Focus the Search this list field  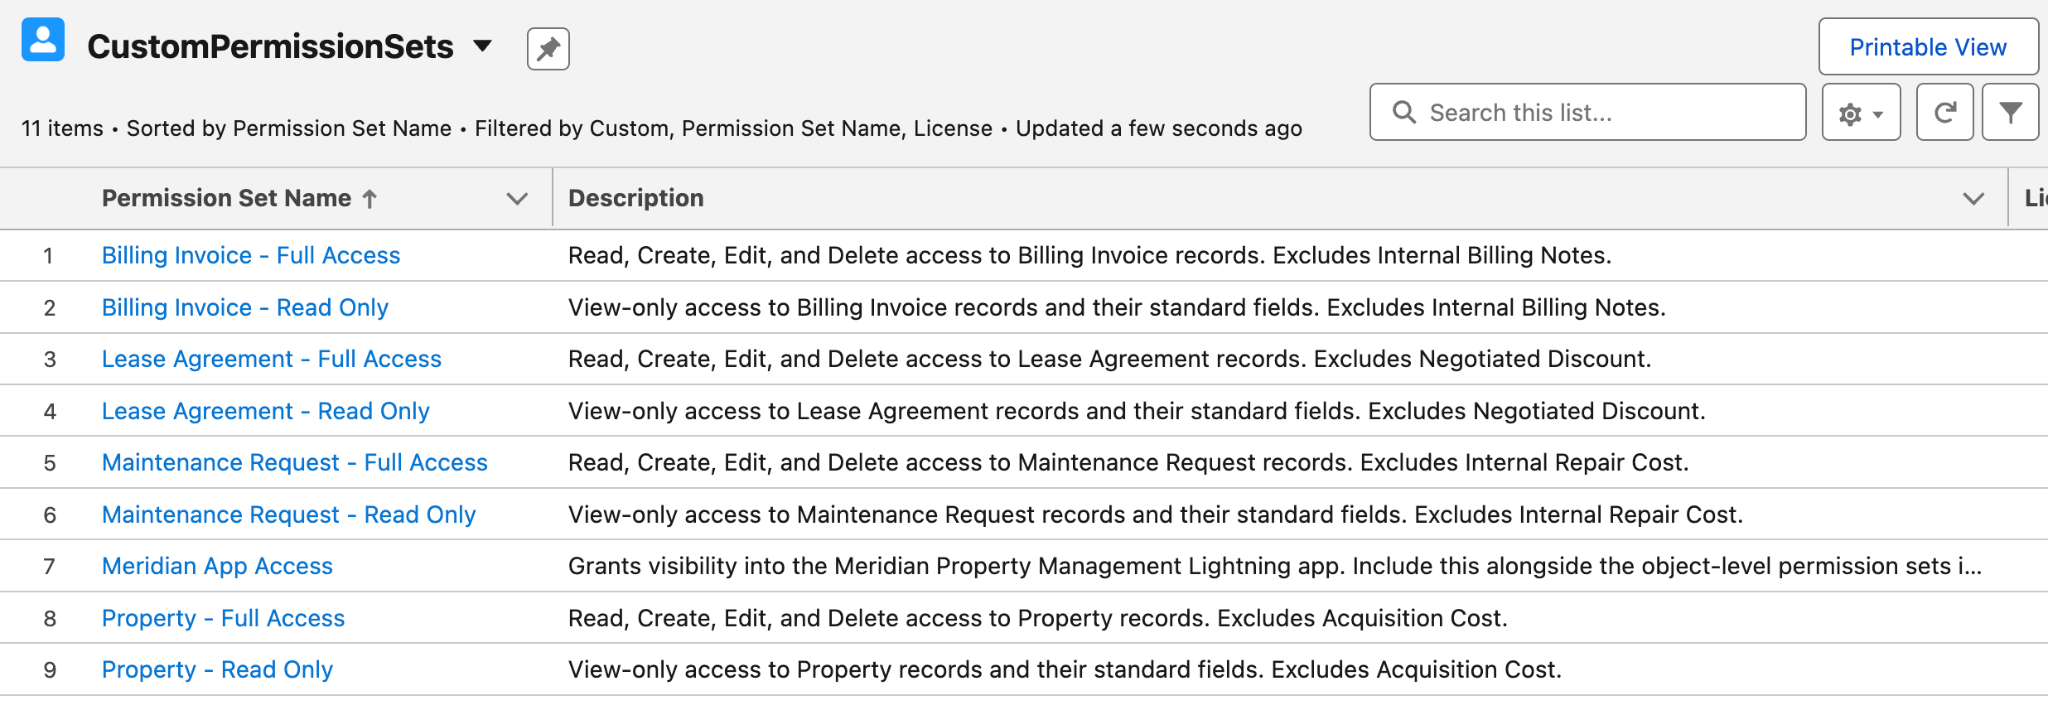click(1587, 113)
